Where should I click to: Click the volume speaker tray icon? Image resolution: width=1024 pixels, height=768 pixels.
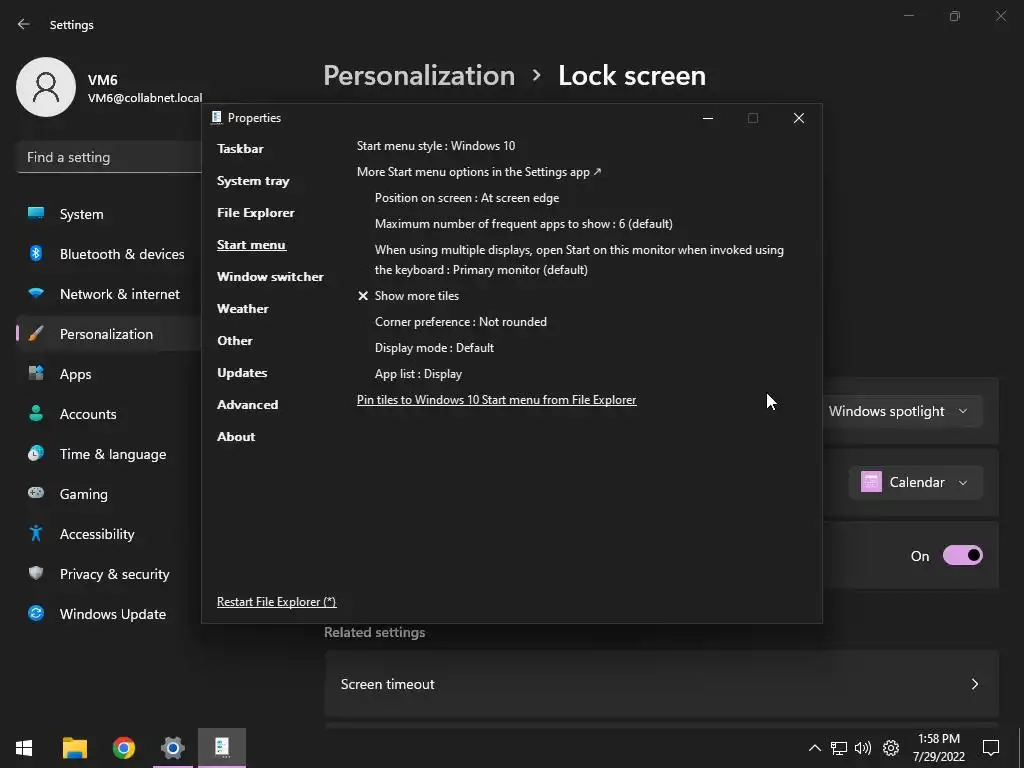863,748
